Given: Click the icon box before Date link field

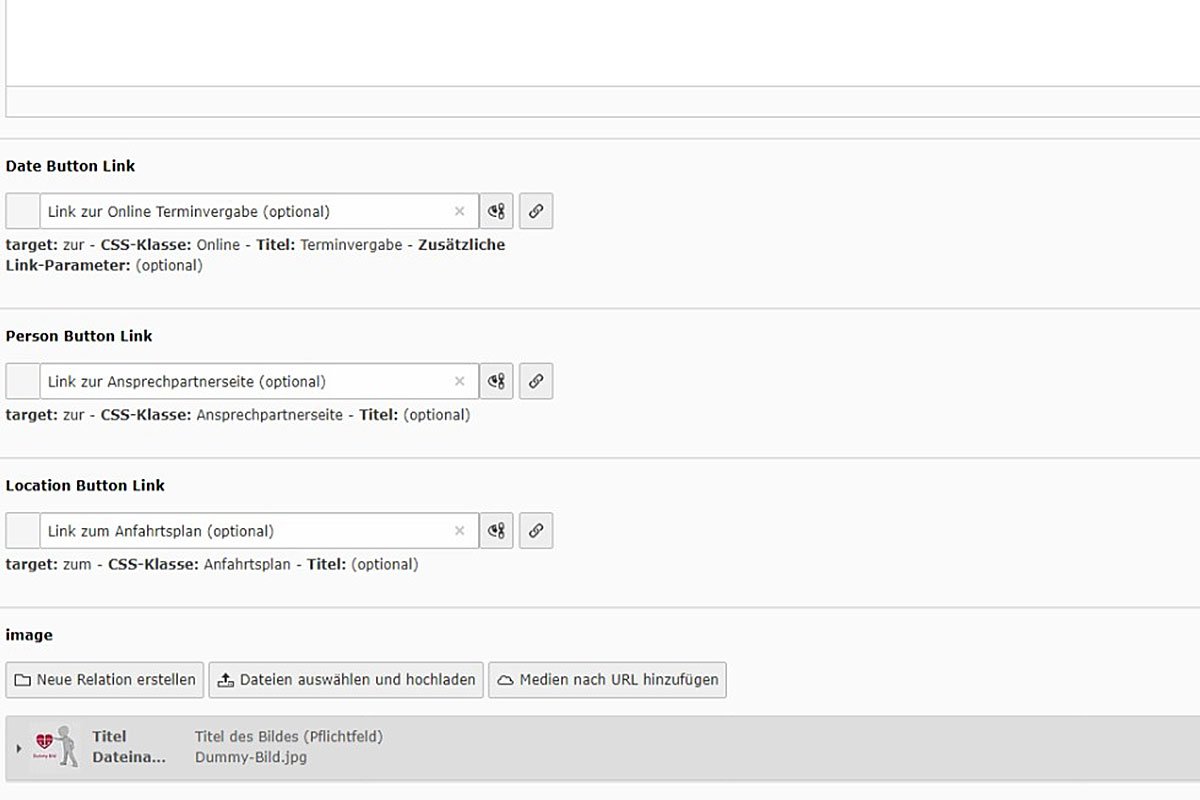Looking at the screenshot, I should 23,211.
